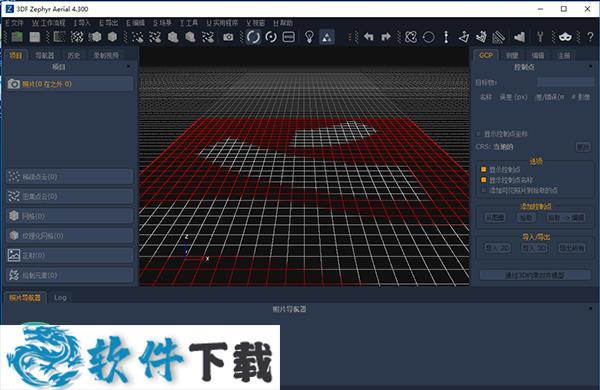Click the new project icon in toolbar
Viewport: 600px width, 390px height.
pos(17,37)
